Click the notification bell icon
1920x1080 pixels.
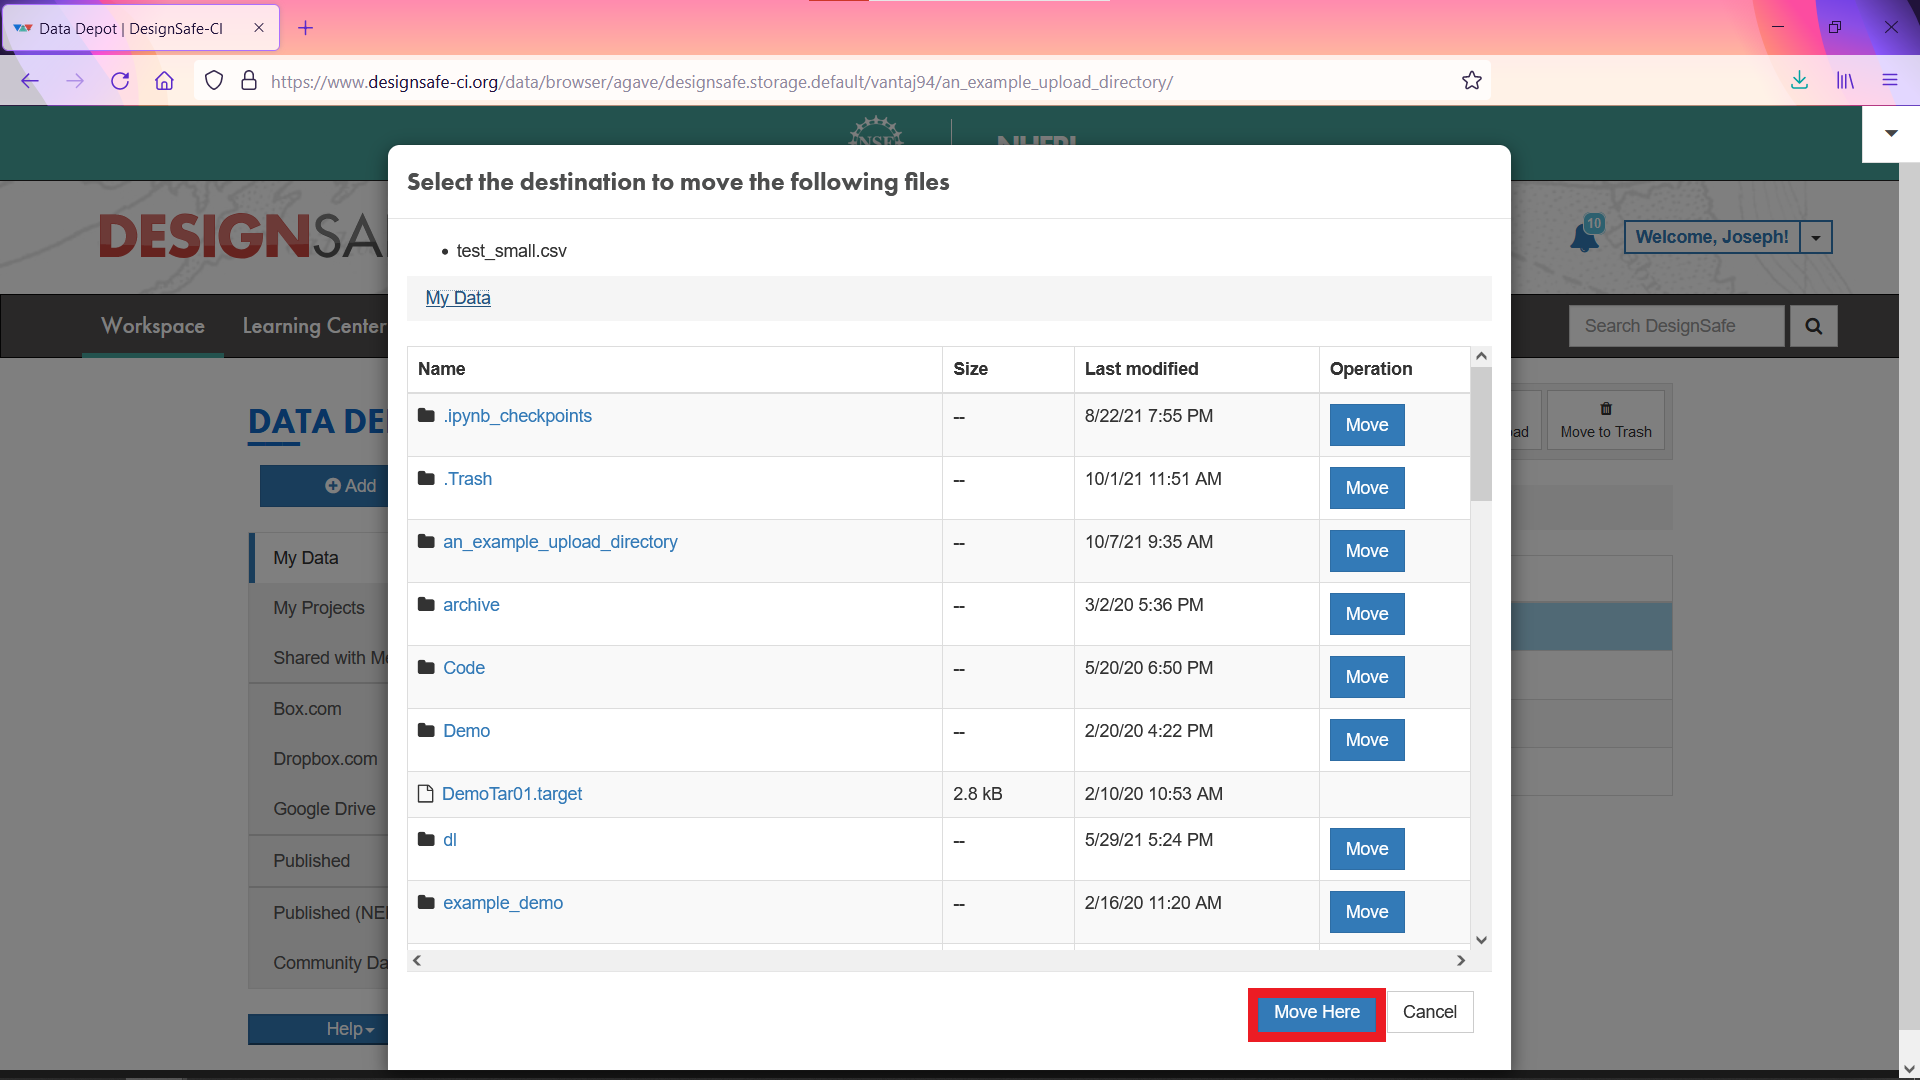pyautogui.click(x=1584, y=238)
